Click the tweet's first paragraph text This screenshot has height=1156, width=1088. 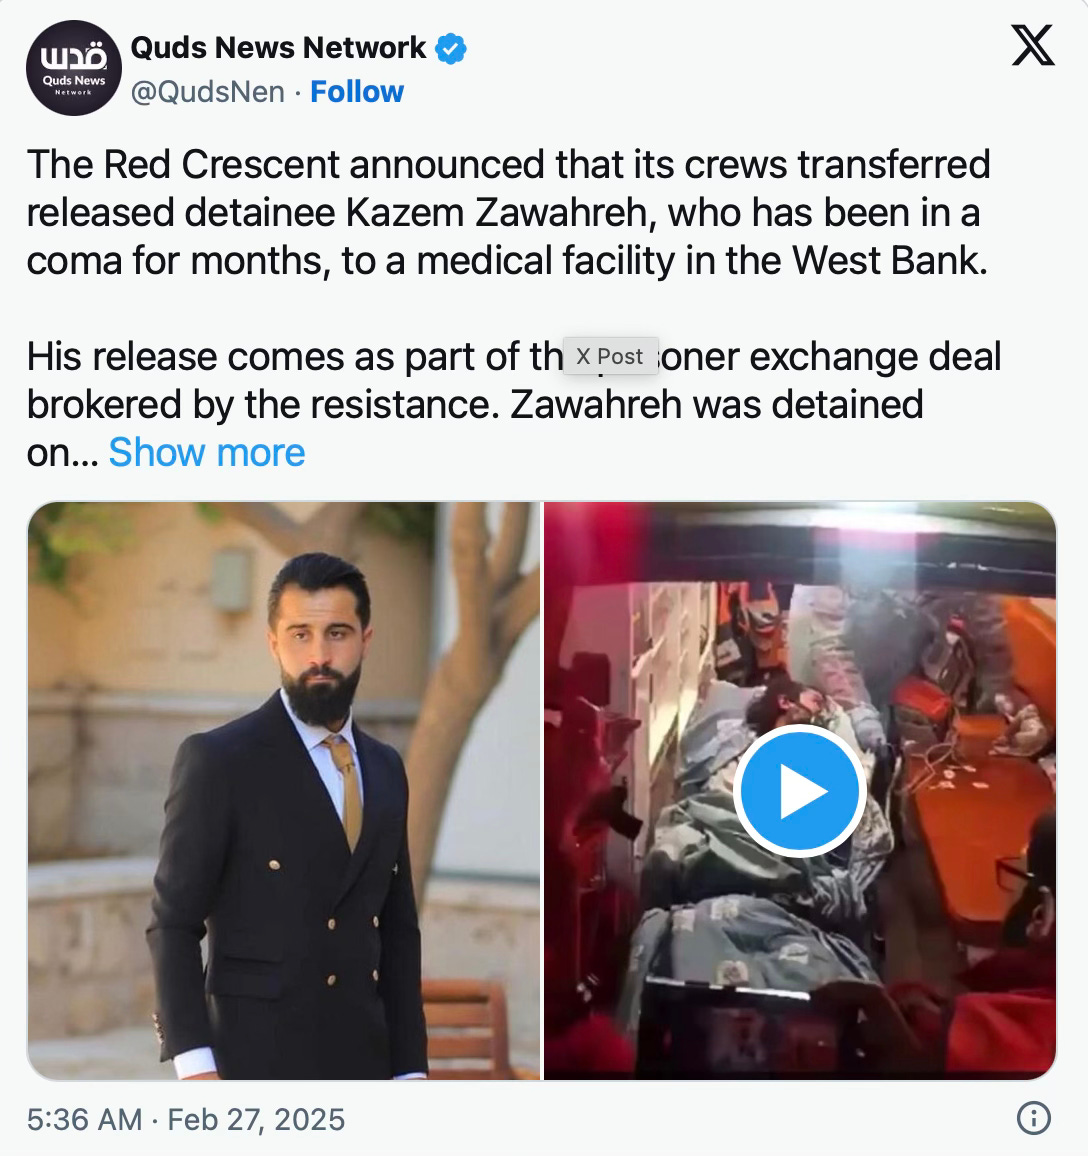click(x=509, y=212)
